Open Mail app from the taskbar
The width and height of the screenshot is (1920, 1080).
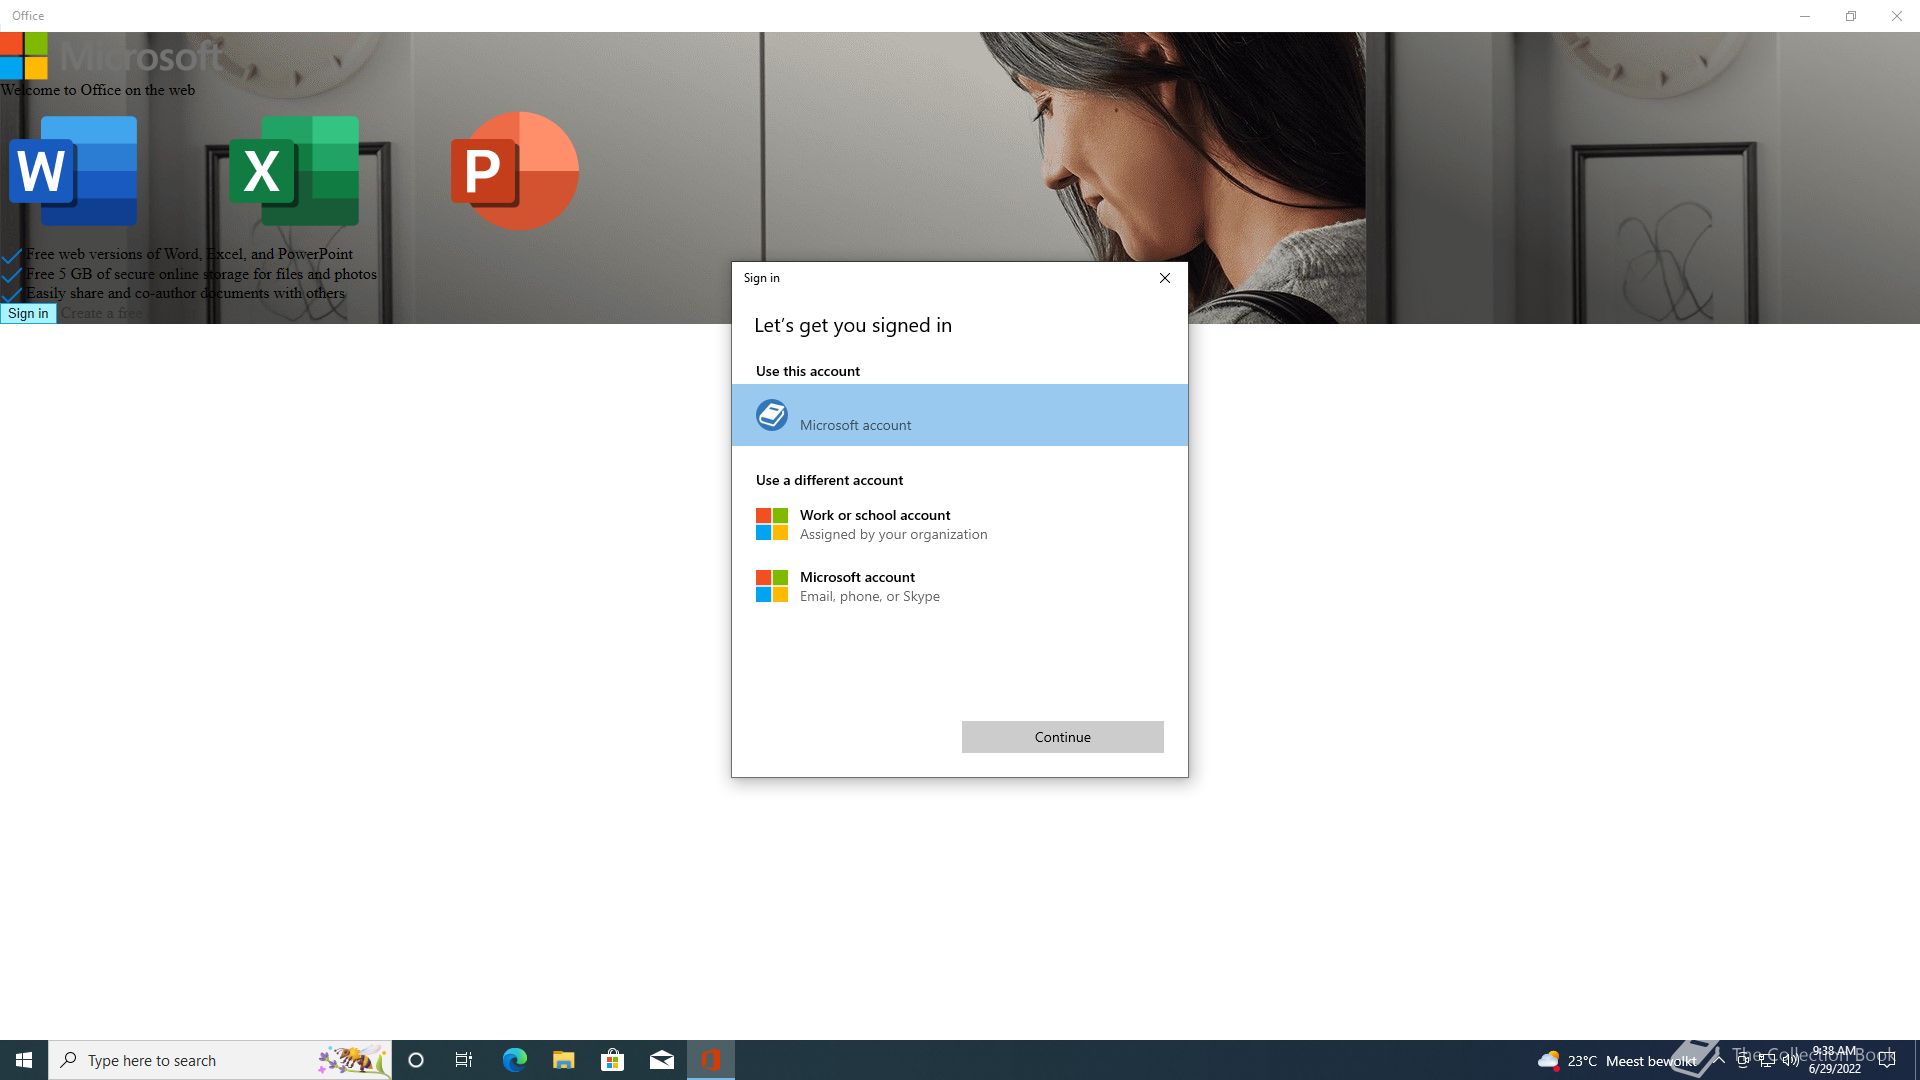pyautogui.click(x=661, y=1060)
